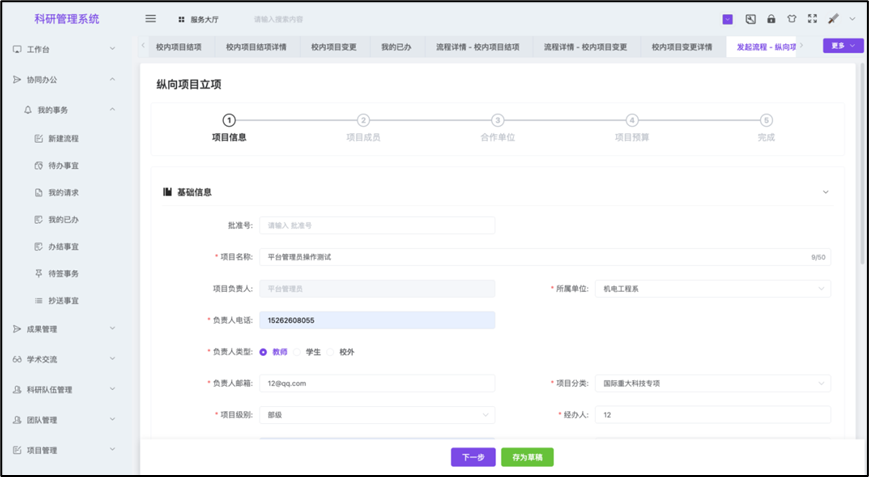
Task: Click the user avatar icon
Action: 833,19
